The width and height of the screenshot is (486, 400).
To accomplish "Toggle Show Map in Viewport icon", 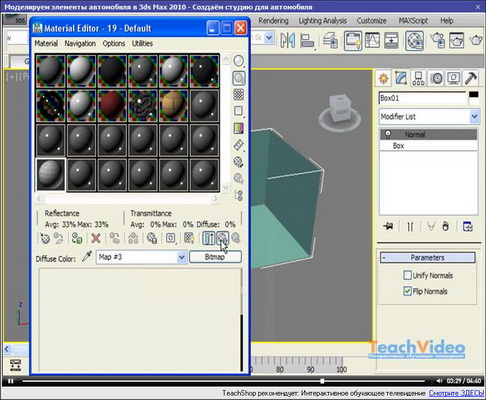I will 189,238.
